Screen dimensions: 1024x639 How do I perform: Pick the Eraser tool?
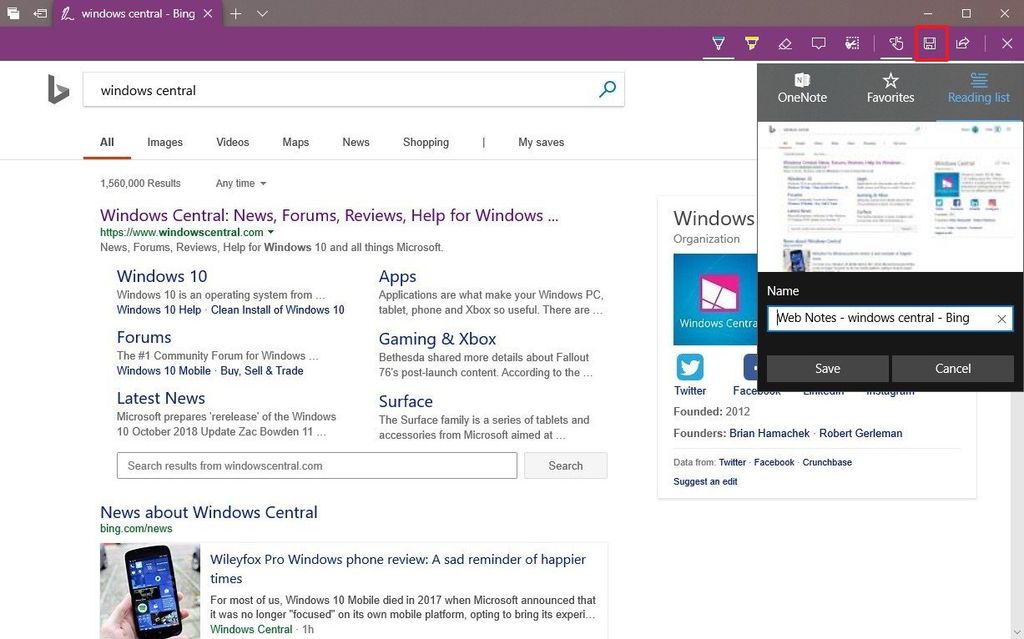point(785,43)
